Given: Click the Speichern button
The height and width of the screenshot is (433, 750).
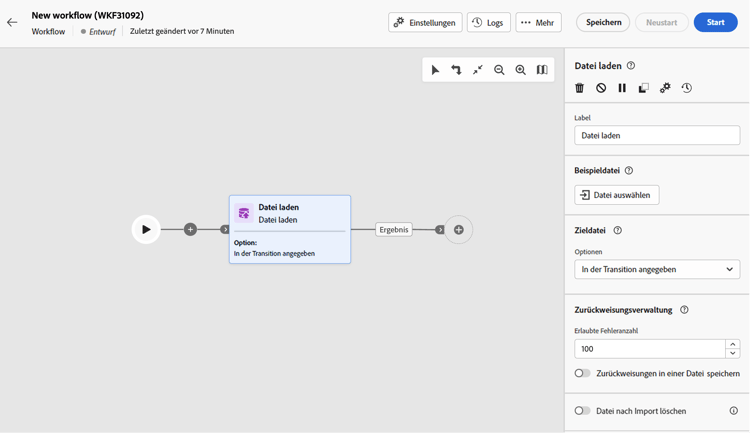Looking at the screenshot, I should tap(603, 22).
